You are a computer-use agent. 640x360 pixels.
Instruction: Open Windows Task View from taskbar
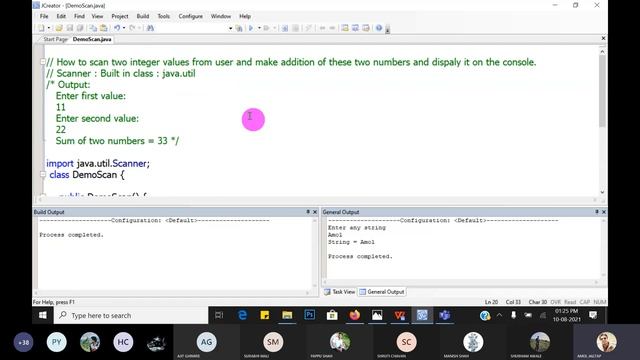(x=219, y=315)
